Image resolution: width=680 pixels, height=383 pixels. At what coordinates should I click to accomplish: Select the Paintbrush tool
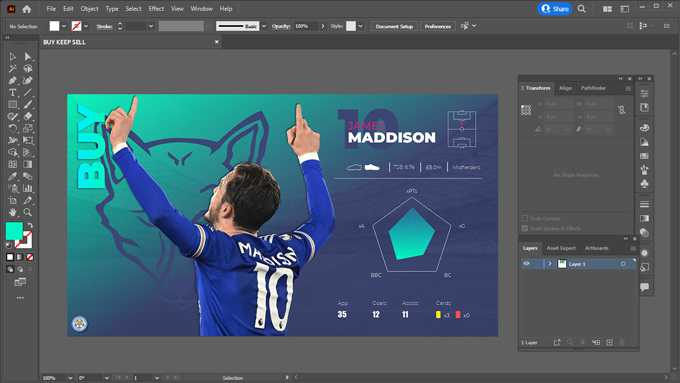[28, 104]
